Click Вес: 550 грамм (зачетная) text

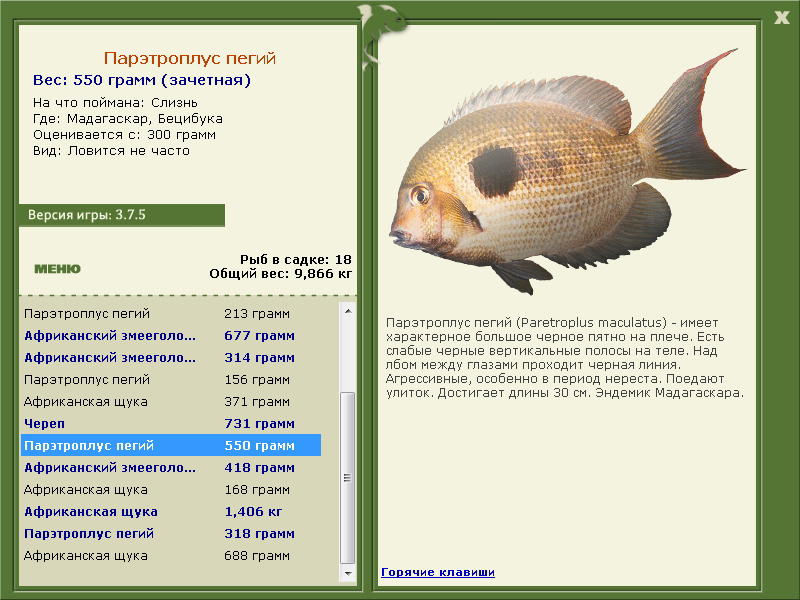click(142, 80)
